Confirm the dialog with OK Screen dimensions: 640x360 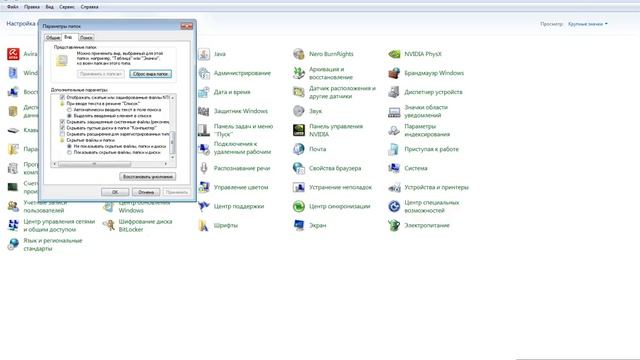click(115, 192)
